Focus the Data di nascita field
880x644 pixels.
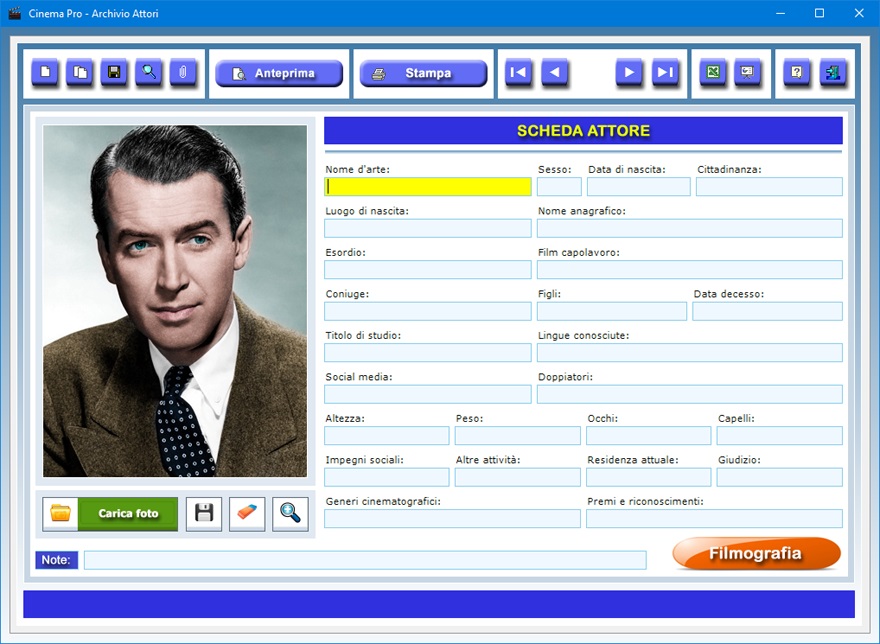point(639,186)
